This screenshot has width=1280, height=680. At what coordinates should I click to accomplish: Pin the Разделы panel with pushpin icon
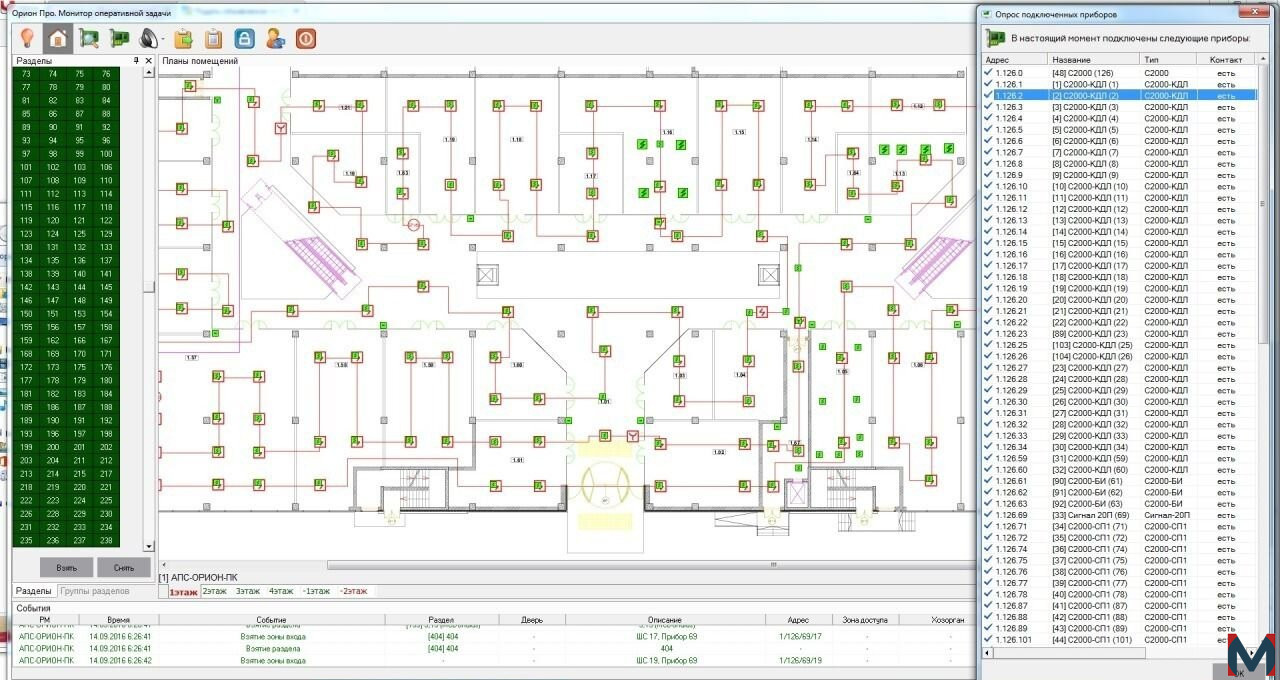(137, 61)
